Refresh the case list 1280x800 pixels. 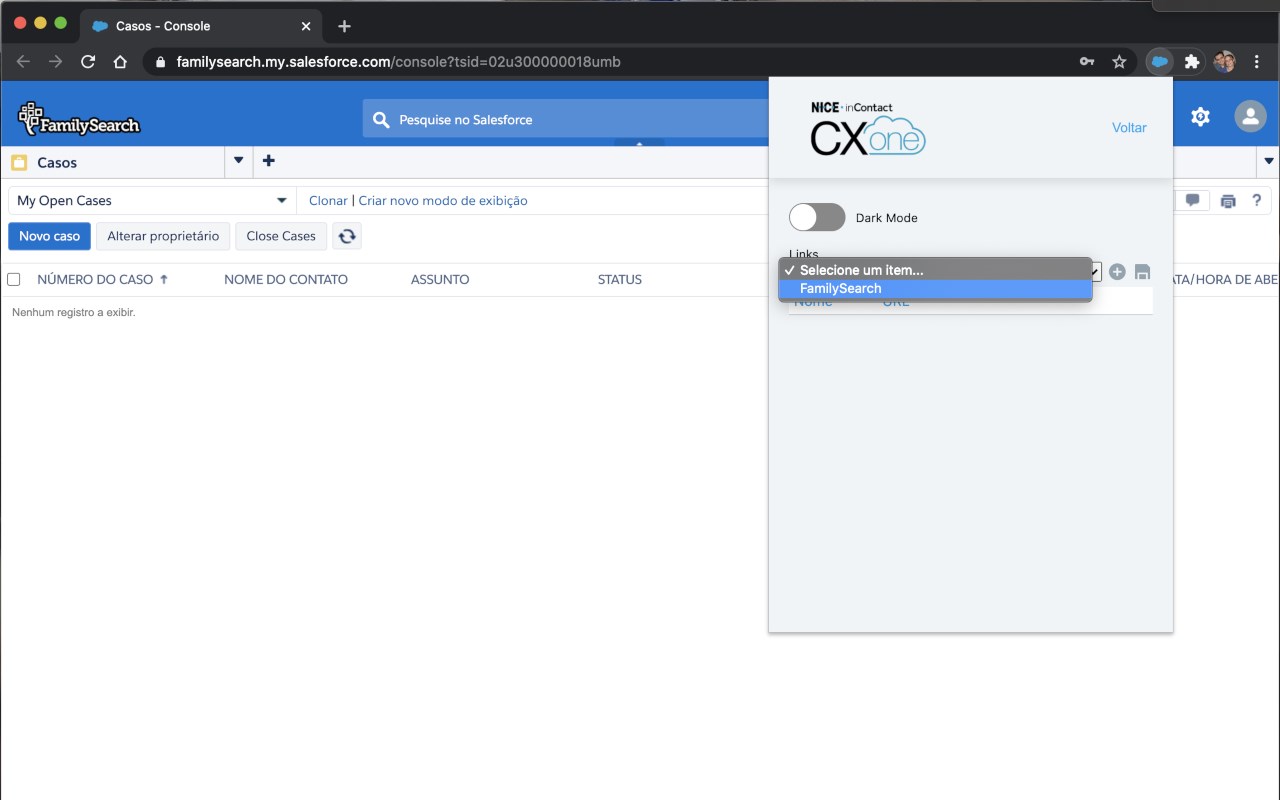(347, 236)
